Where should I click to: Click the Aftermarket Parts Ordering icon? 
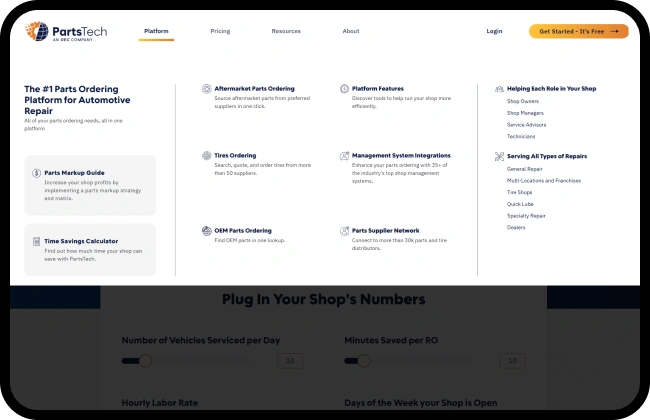206,89
